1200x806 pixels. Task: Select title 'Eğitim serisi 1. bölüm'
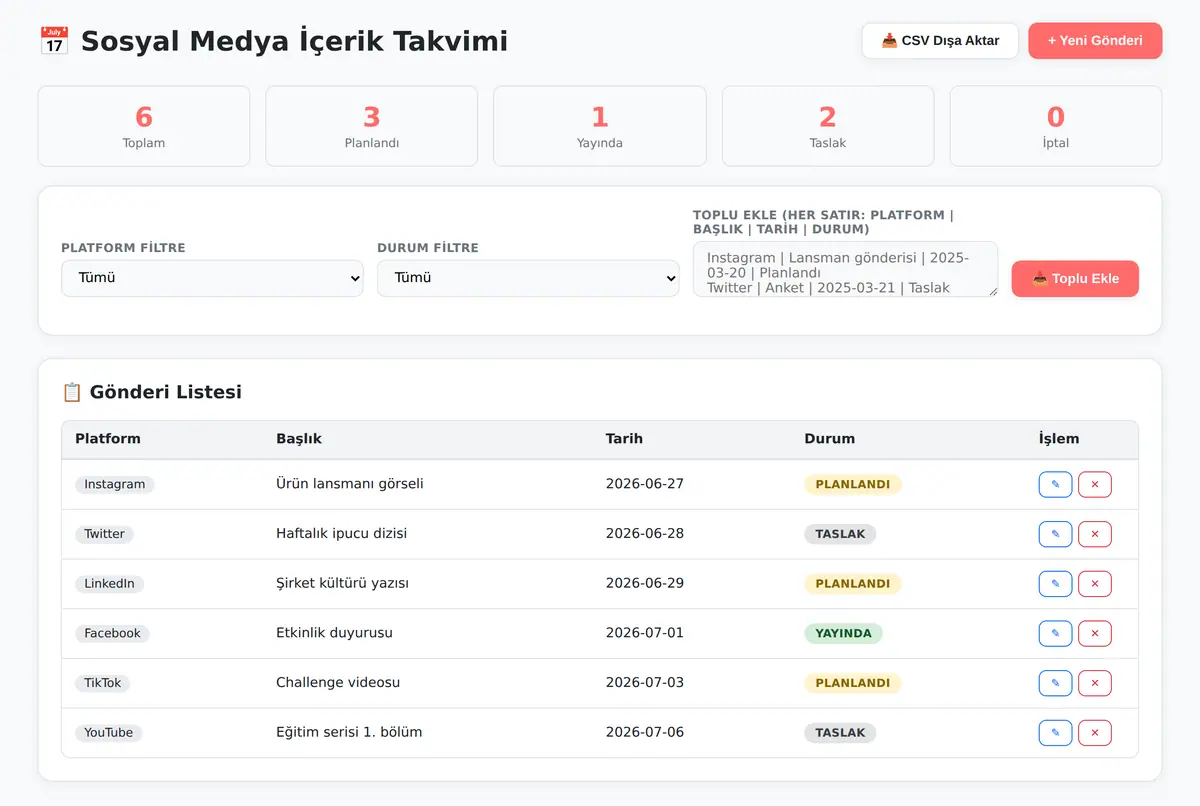coord(349,733)
